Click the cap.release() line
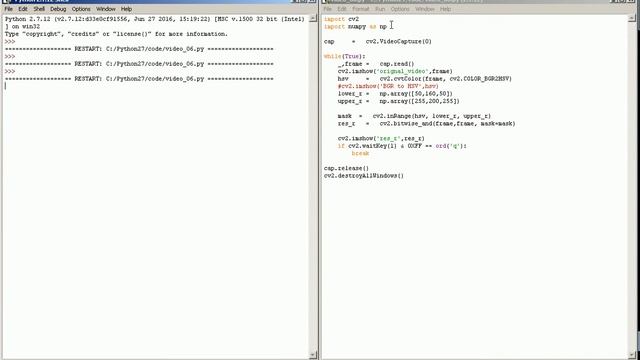 pos(346,168)
